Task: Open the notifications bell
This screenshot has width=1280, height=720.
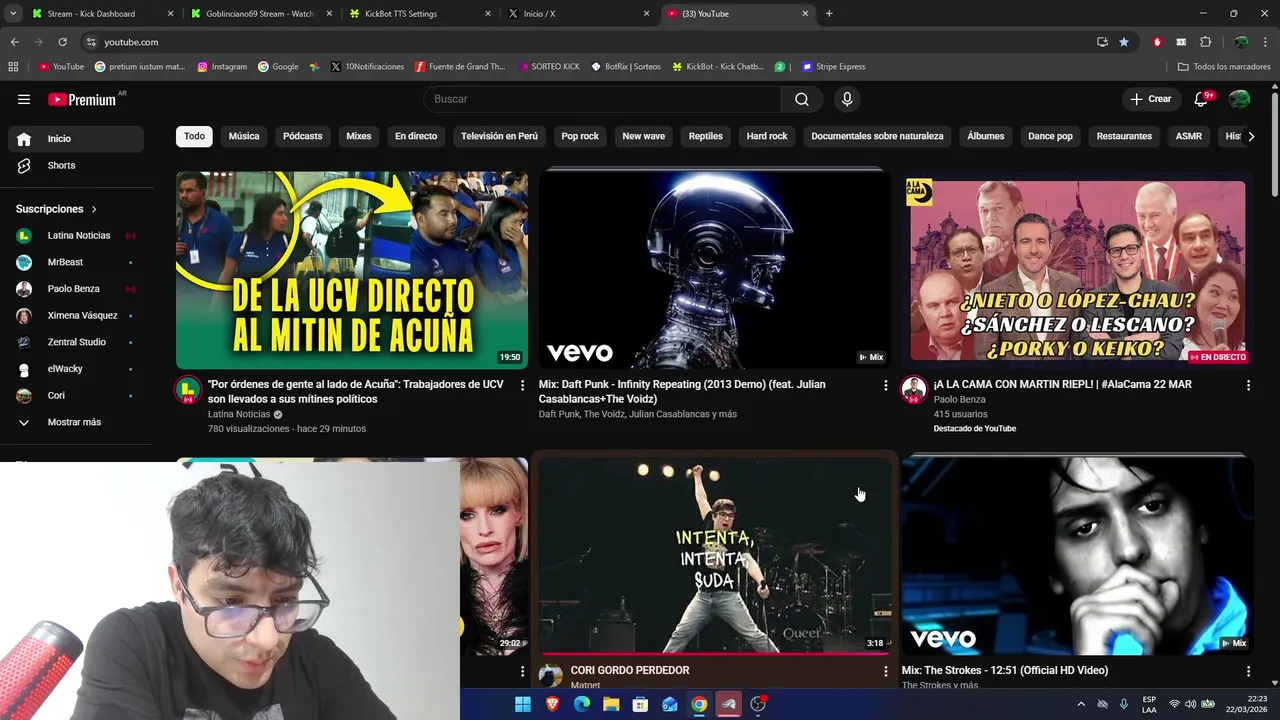Action: click(1202, 99)
